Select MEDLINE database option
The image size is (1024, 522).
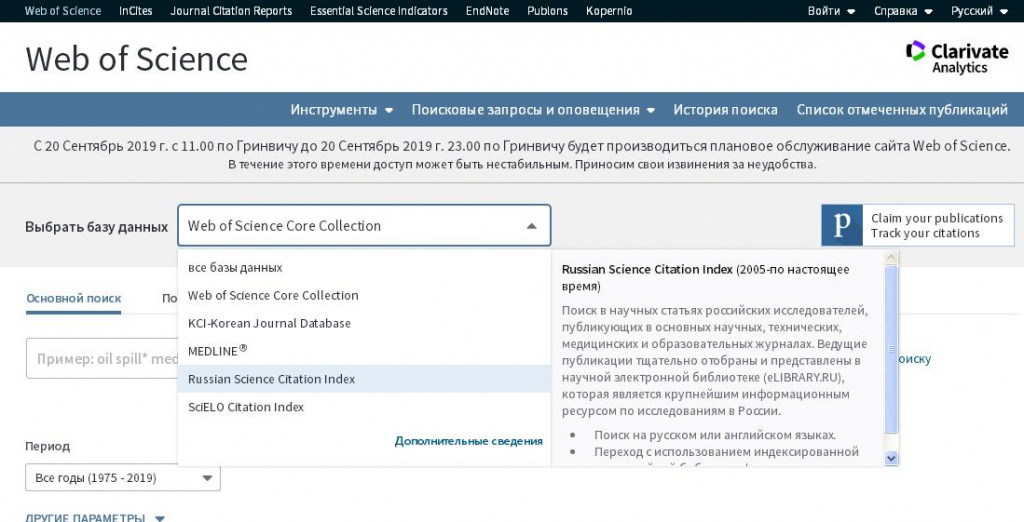point(364,351)
